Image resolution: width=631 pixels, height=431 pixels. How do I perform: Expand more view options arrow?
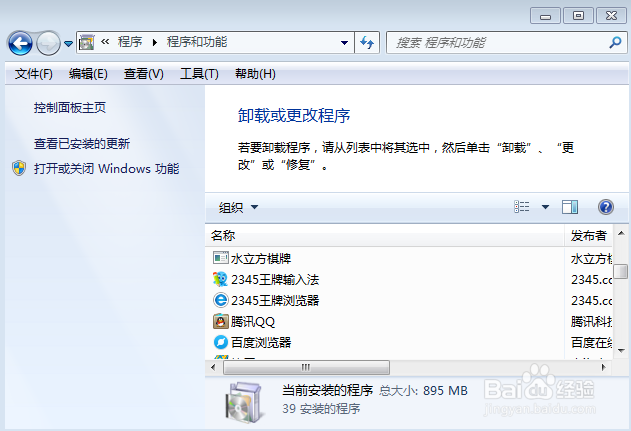pos(545,207)
